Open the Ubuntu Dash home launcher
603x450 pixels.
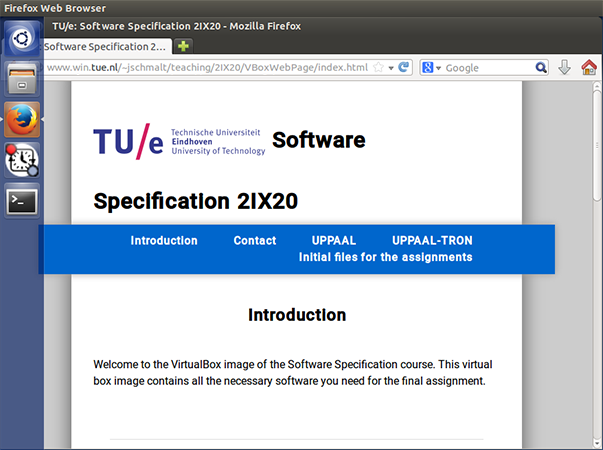(21, 41)
